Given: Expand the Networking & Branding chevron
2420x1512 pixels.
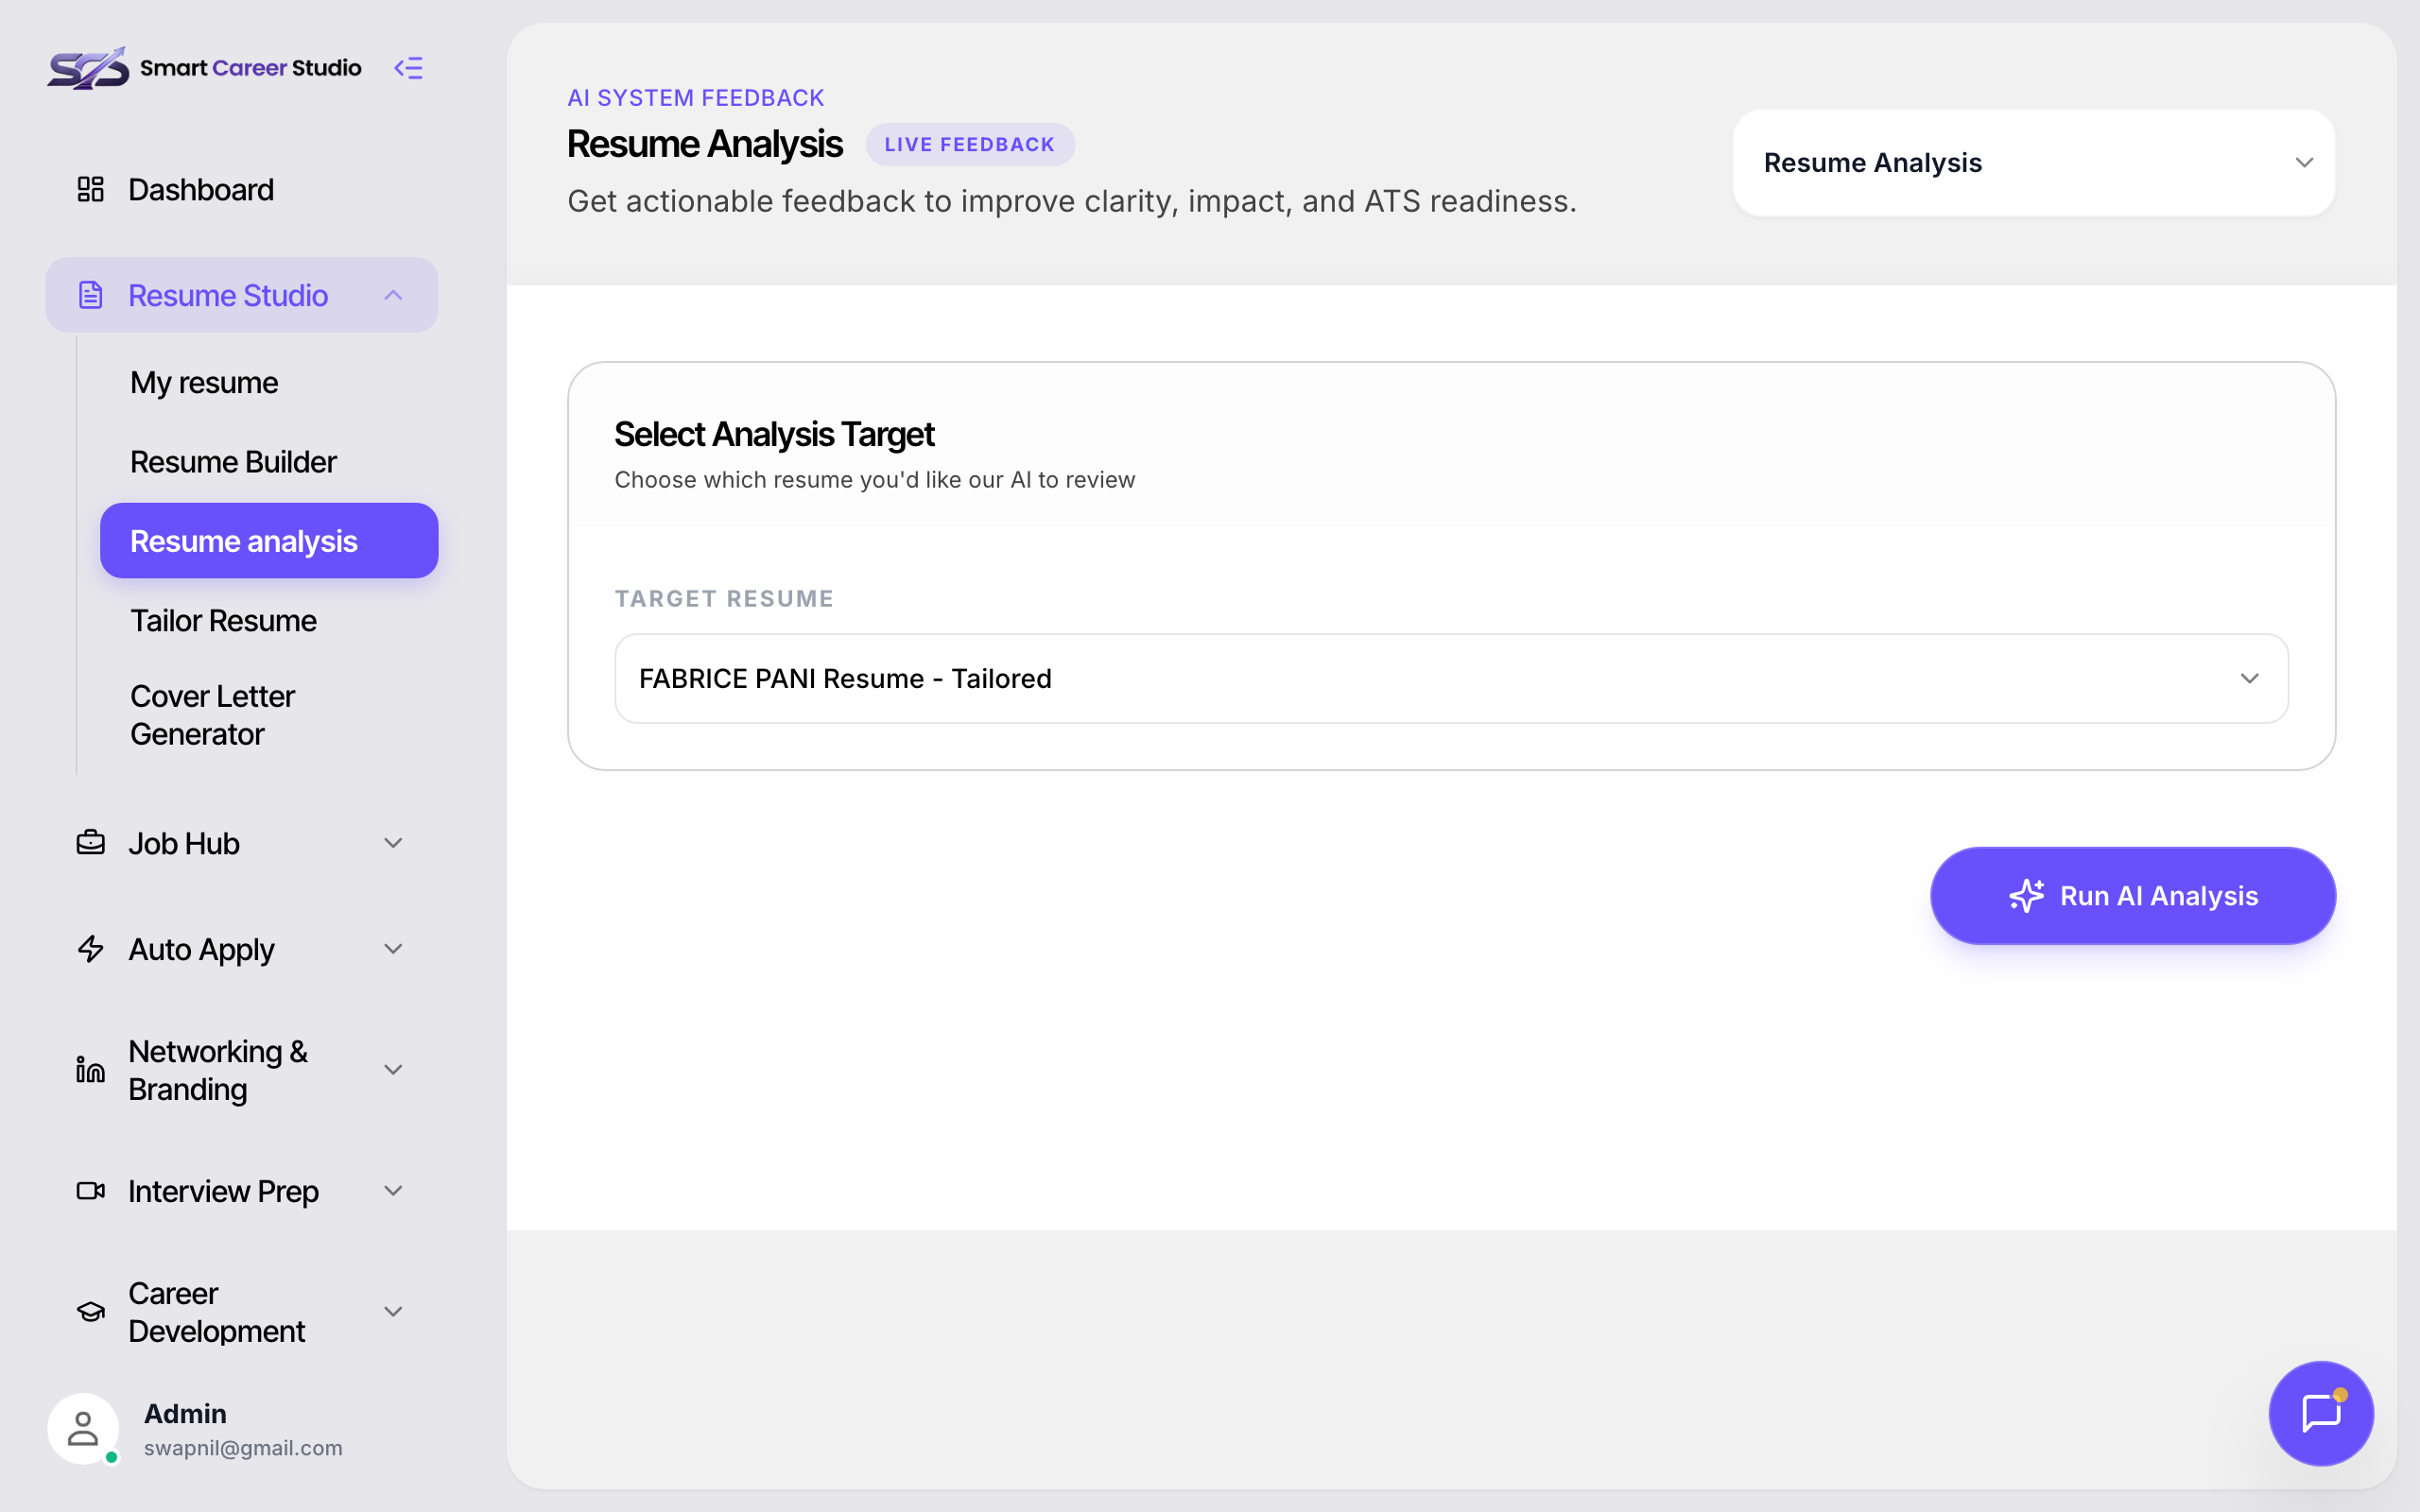Looking at the screenshot, I should [393, 1070].
